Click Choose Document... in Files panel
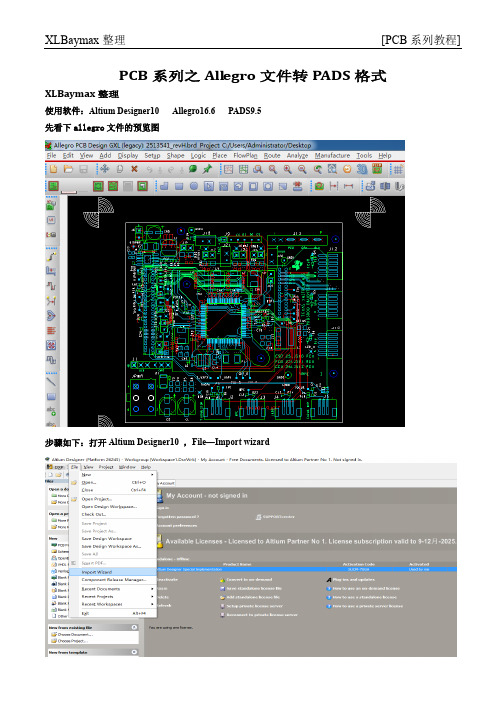This screenshot has height=702, width=496. 75,634
